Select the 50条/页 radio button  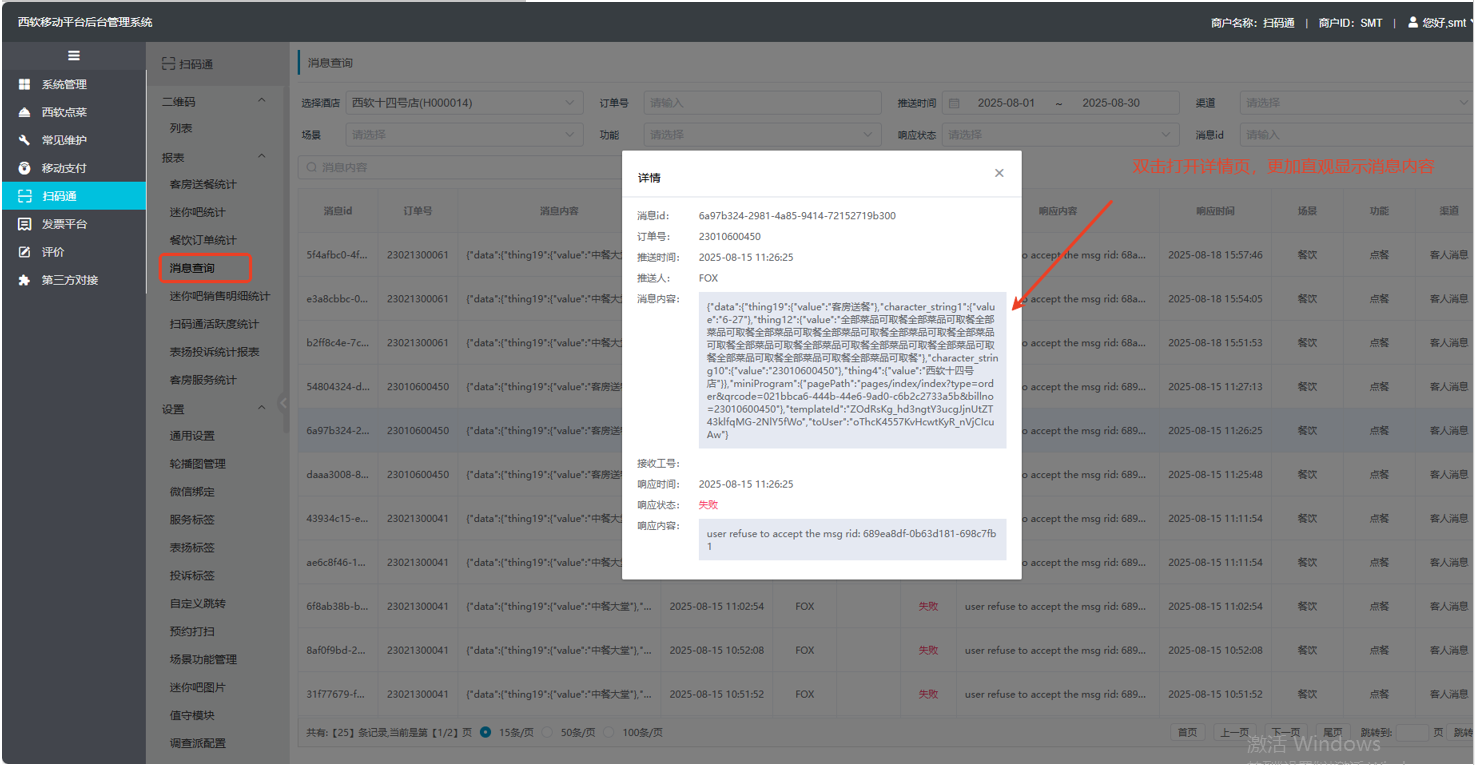coord(547,732)
